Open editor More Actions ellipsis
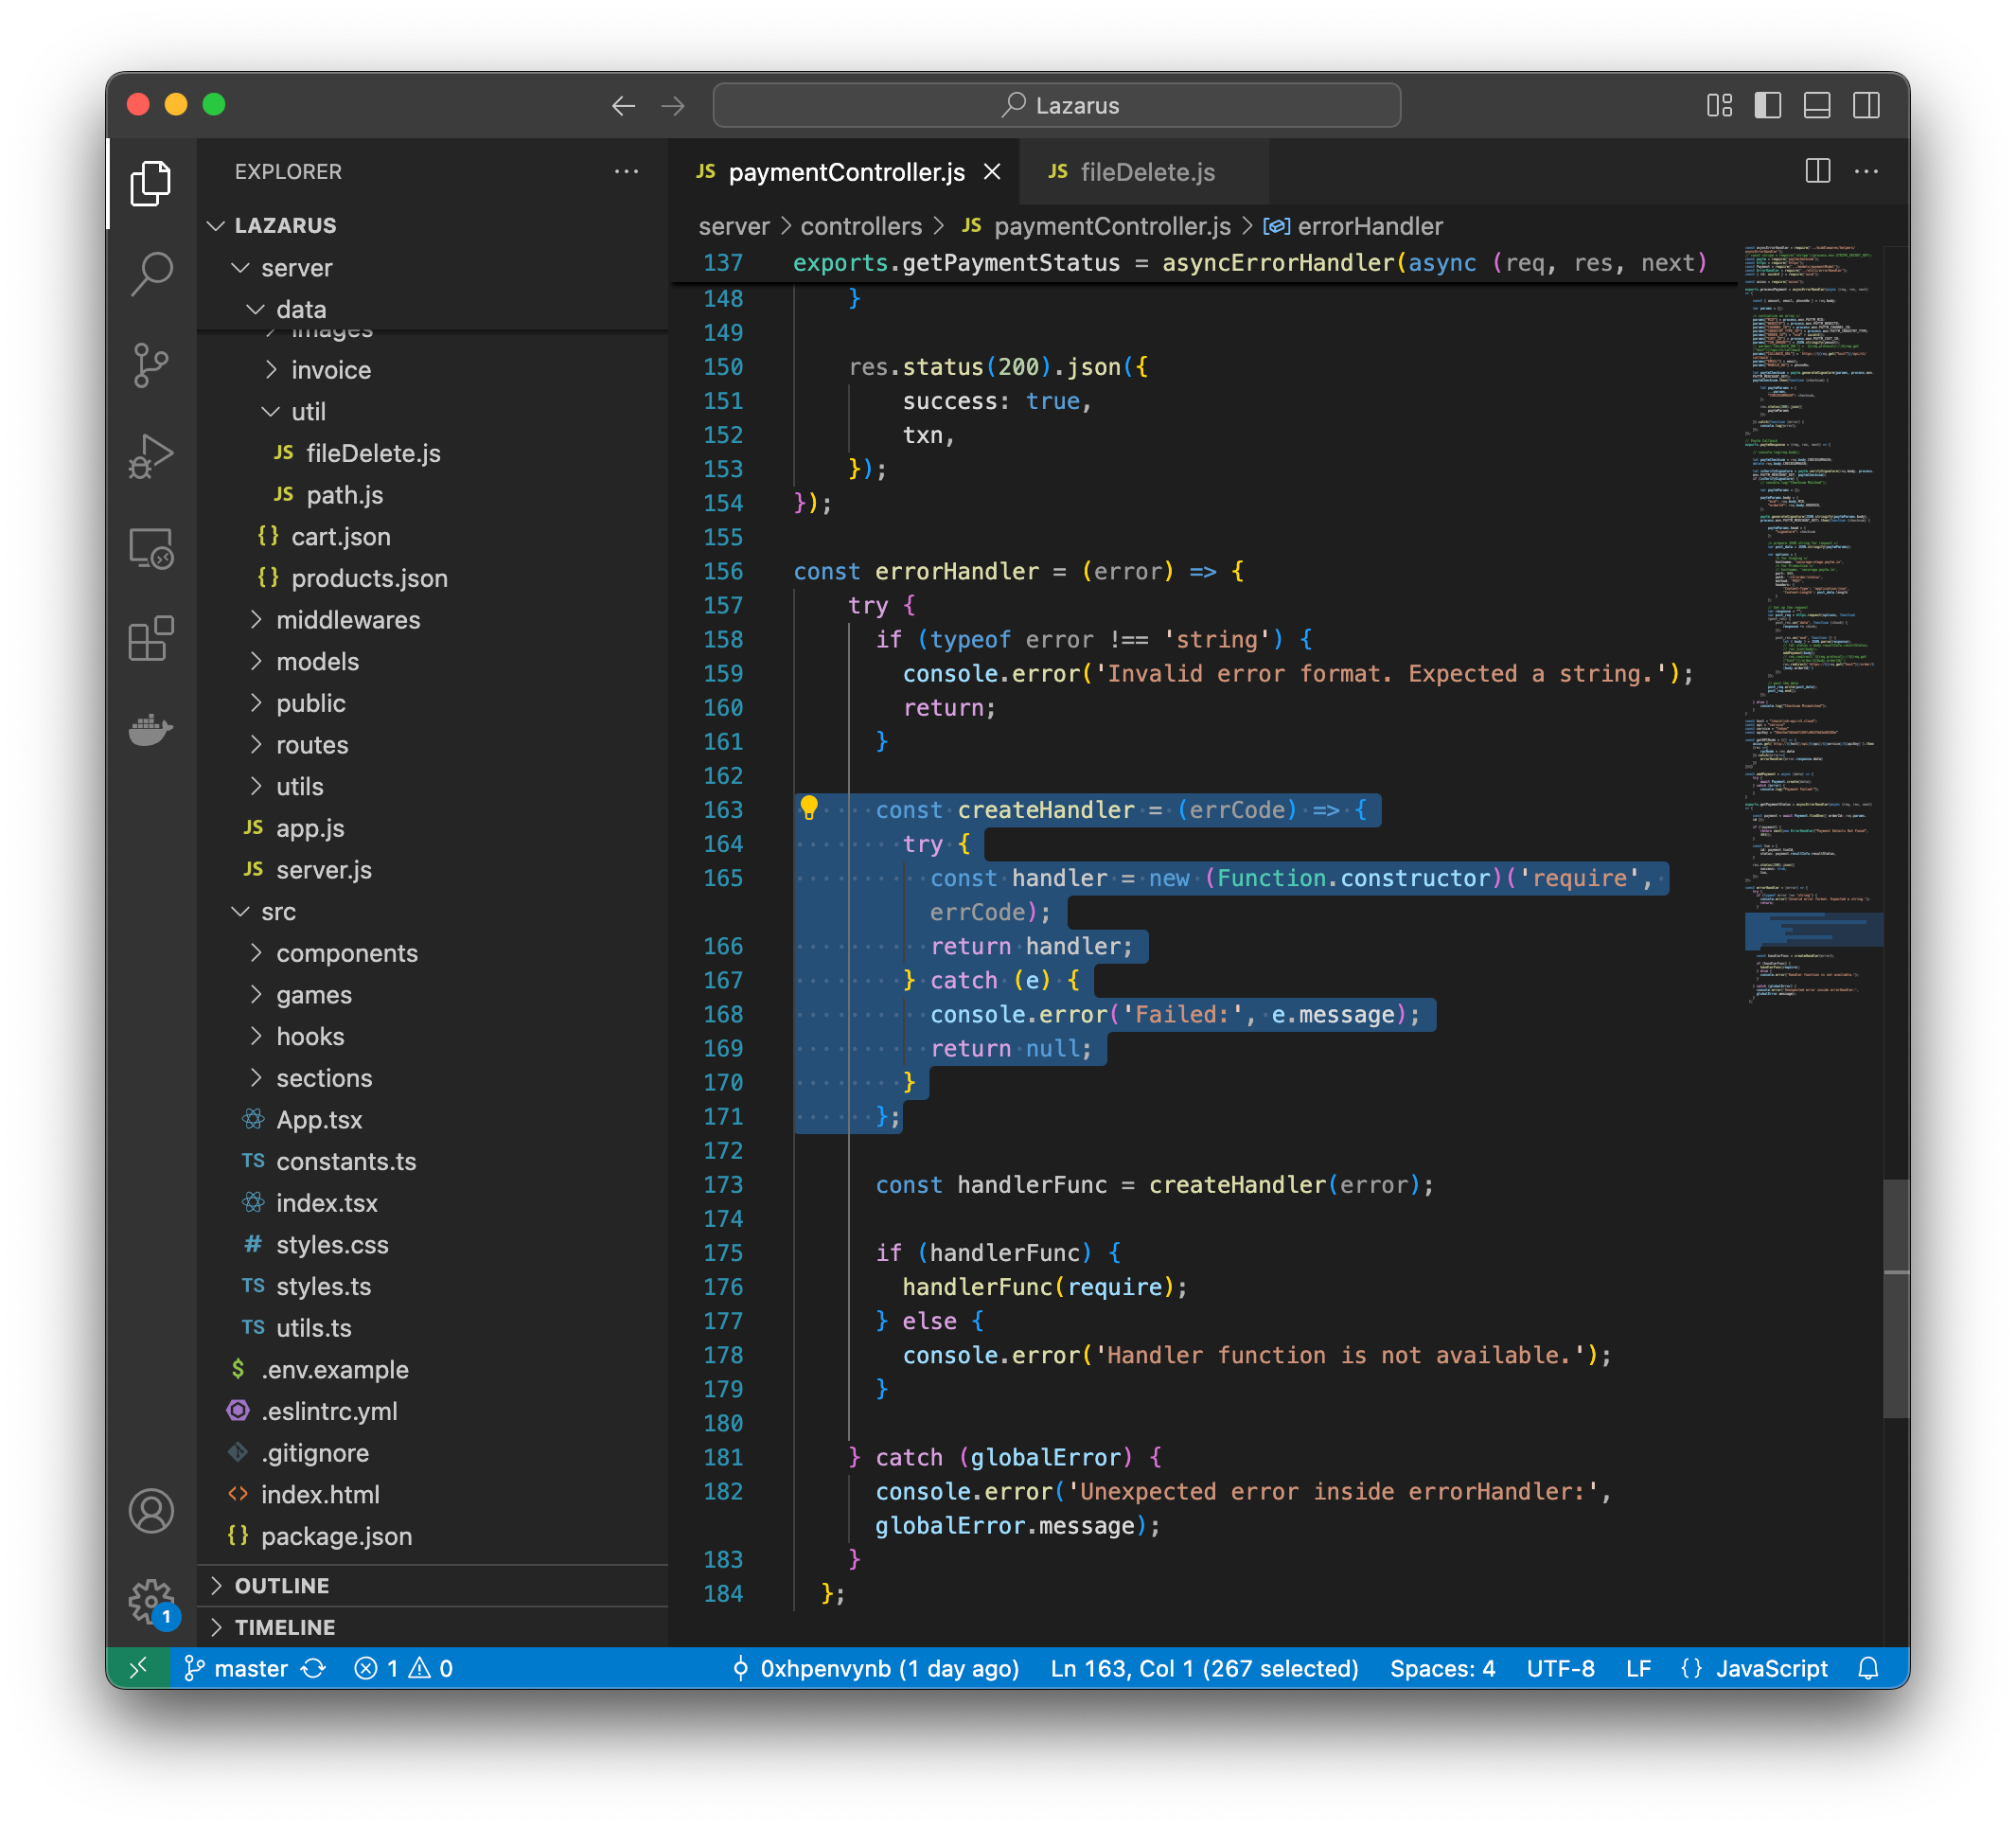 [1866, 171]
